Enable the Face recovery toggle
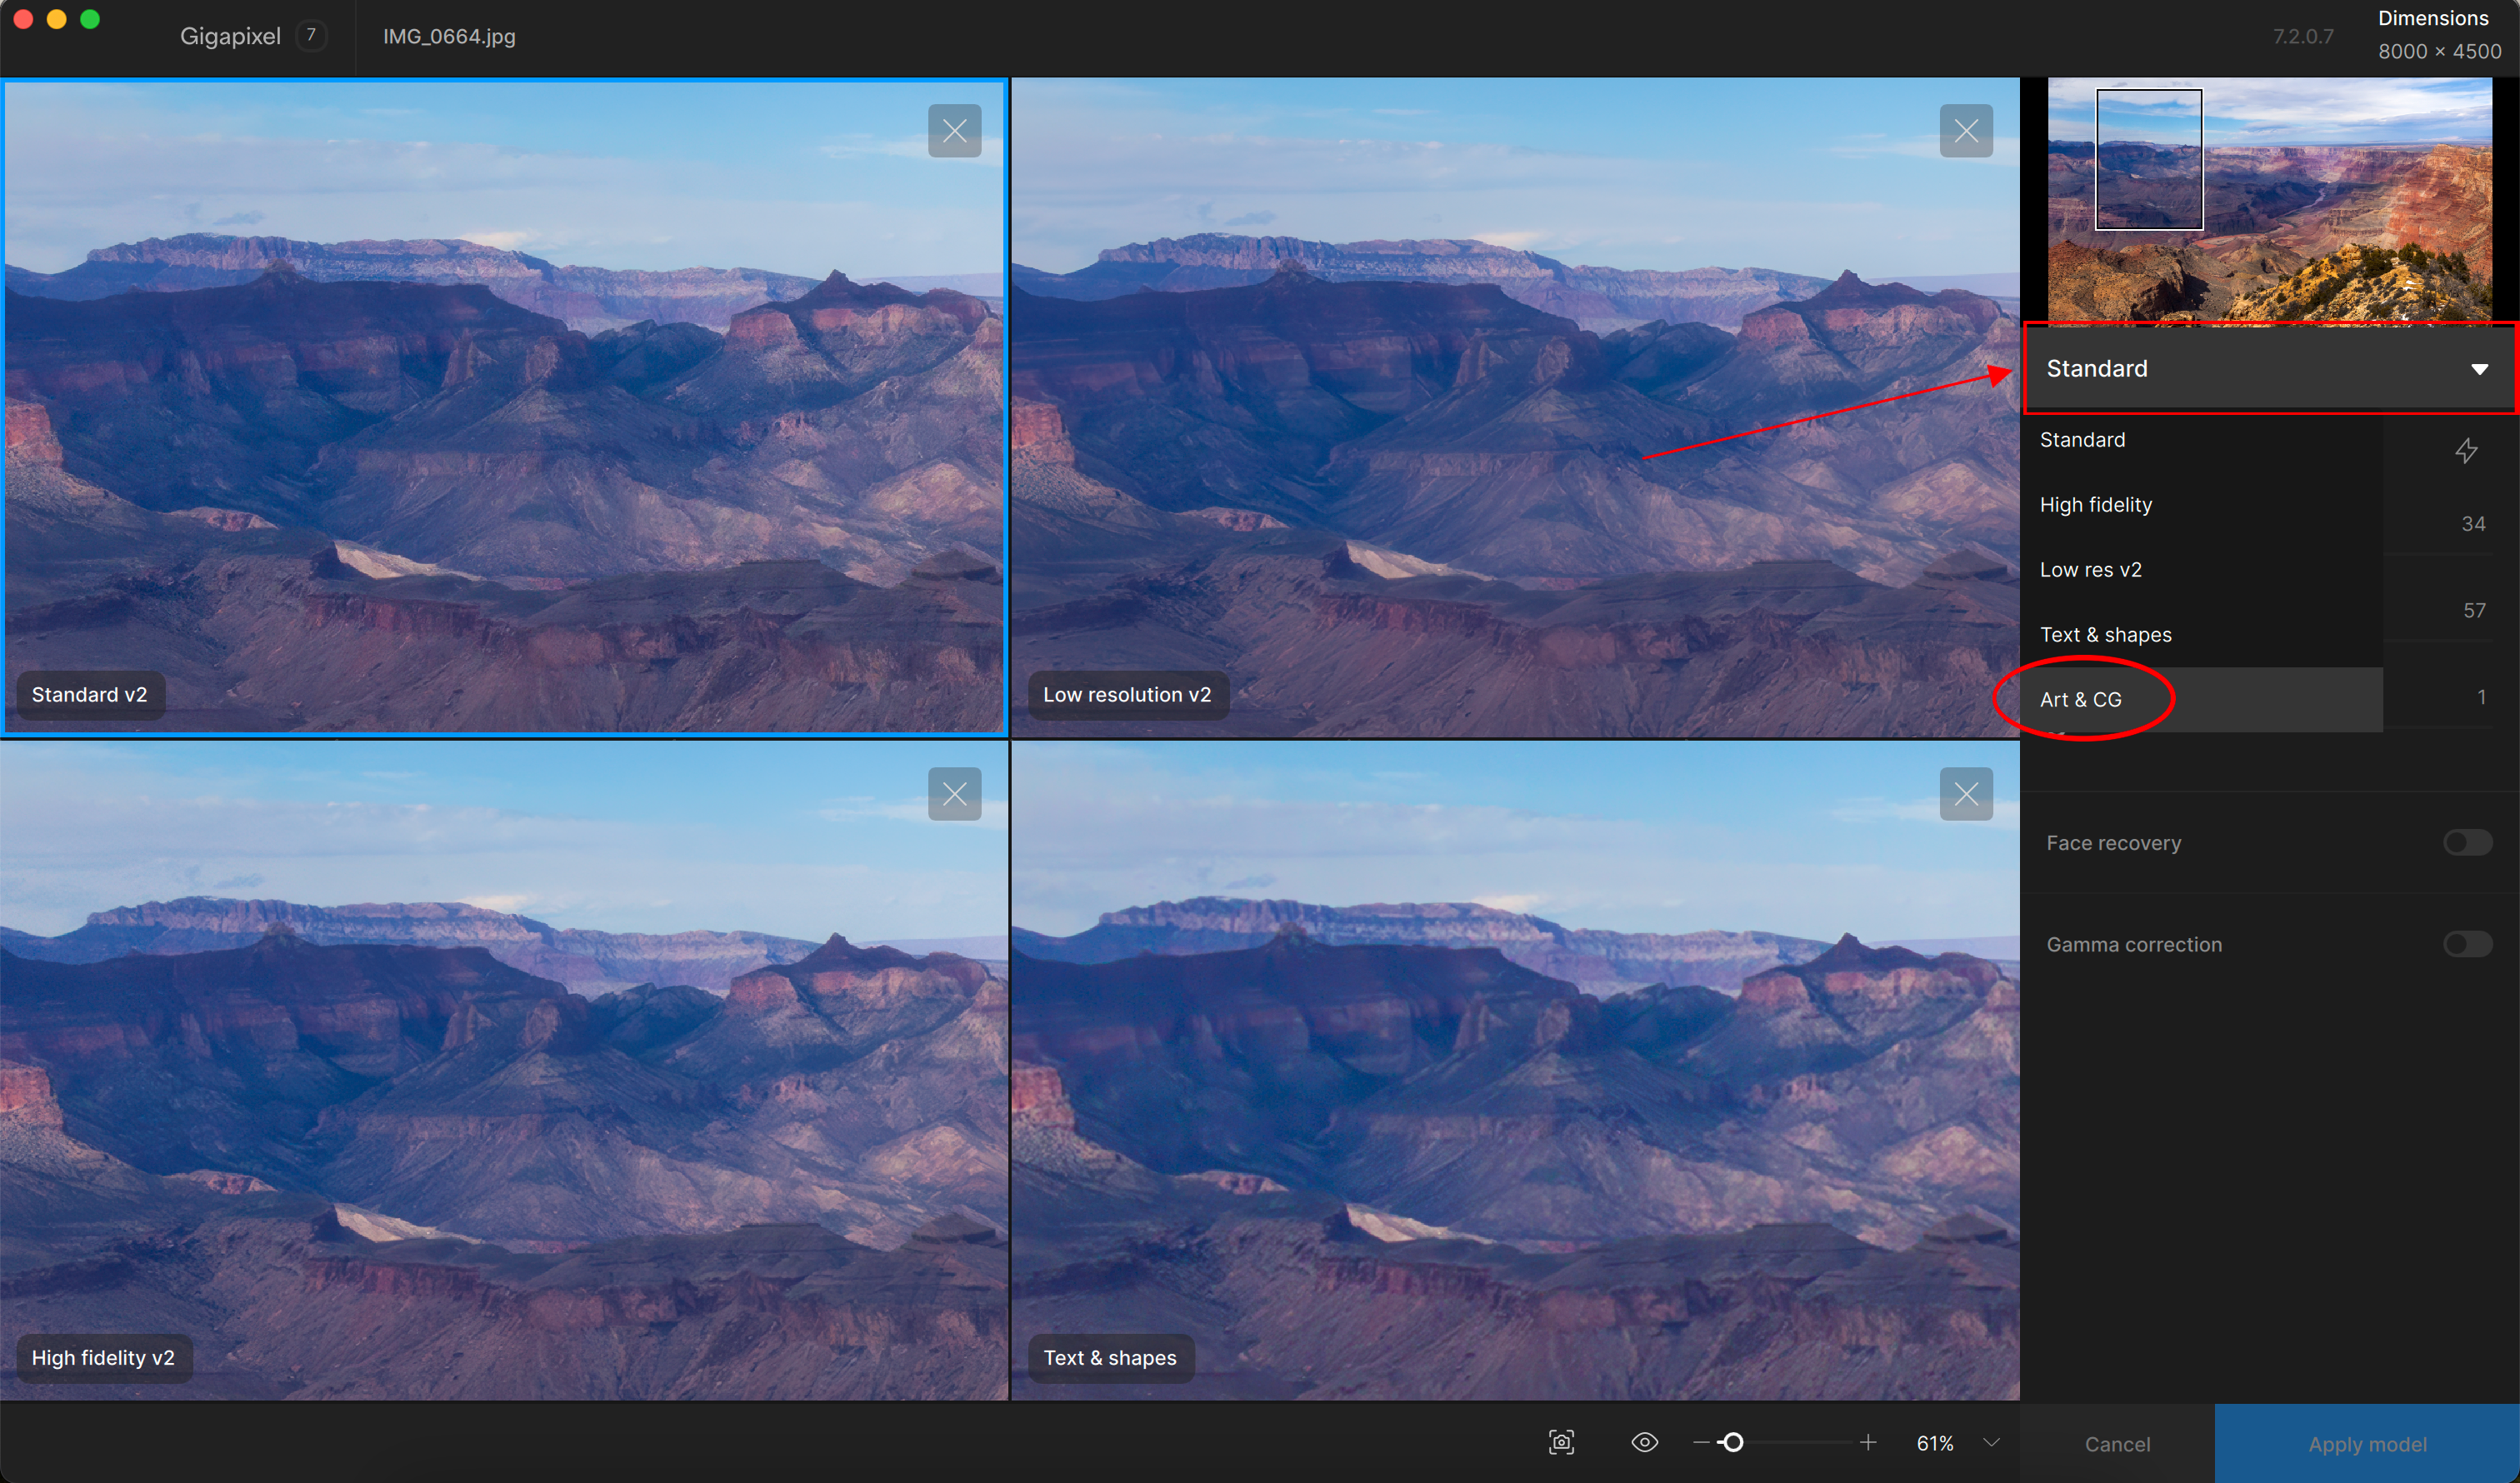 pyautogui.click(x=2467, y=843)
